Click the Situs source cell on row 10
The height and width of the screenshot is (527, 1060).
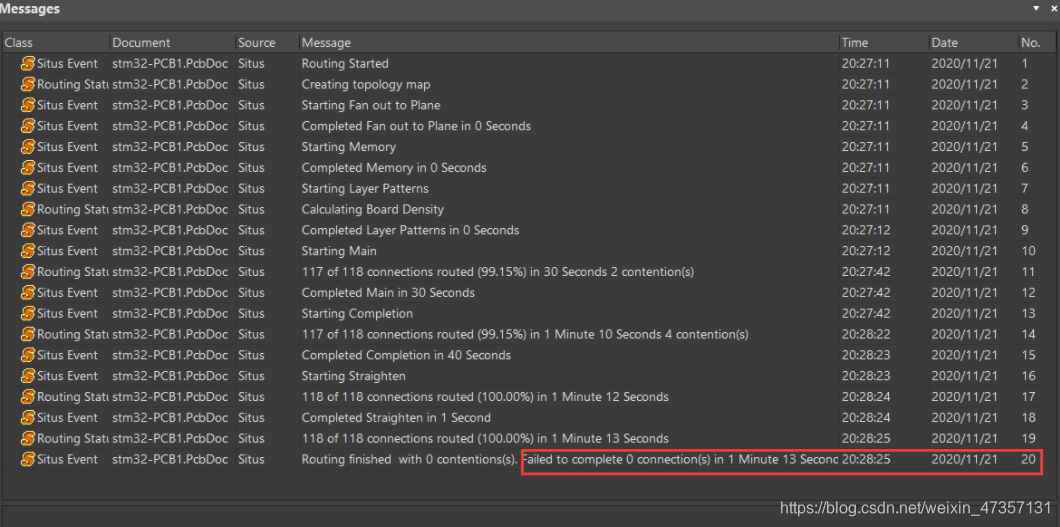click(x=251, y=251)
